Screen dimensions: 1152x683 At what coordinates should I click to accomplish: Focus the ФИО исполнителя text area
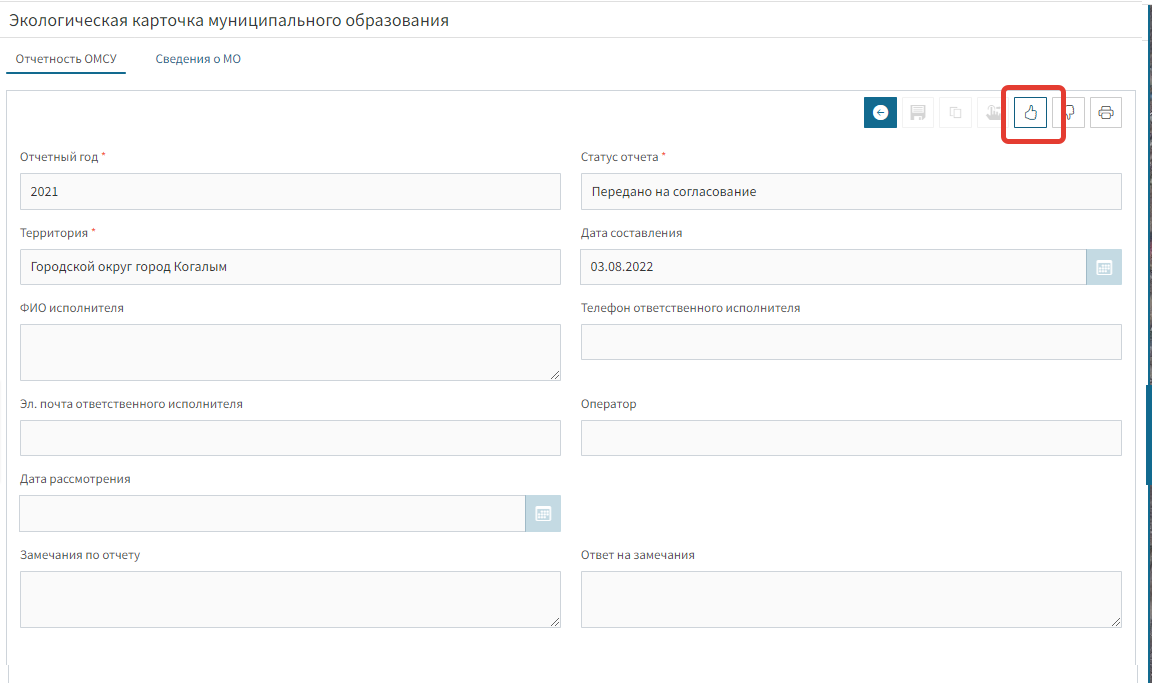(290, 352)
